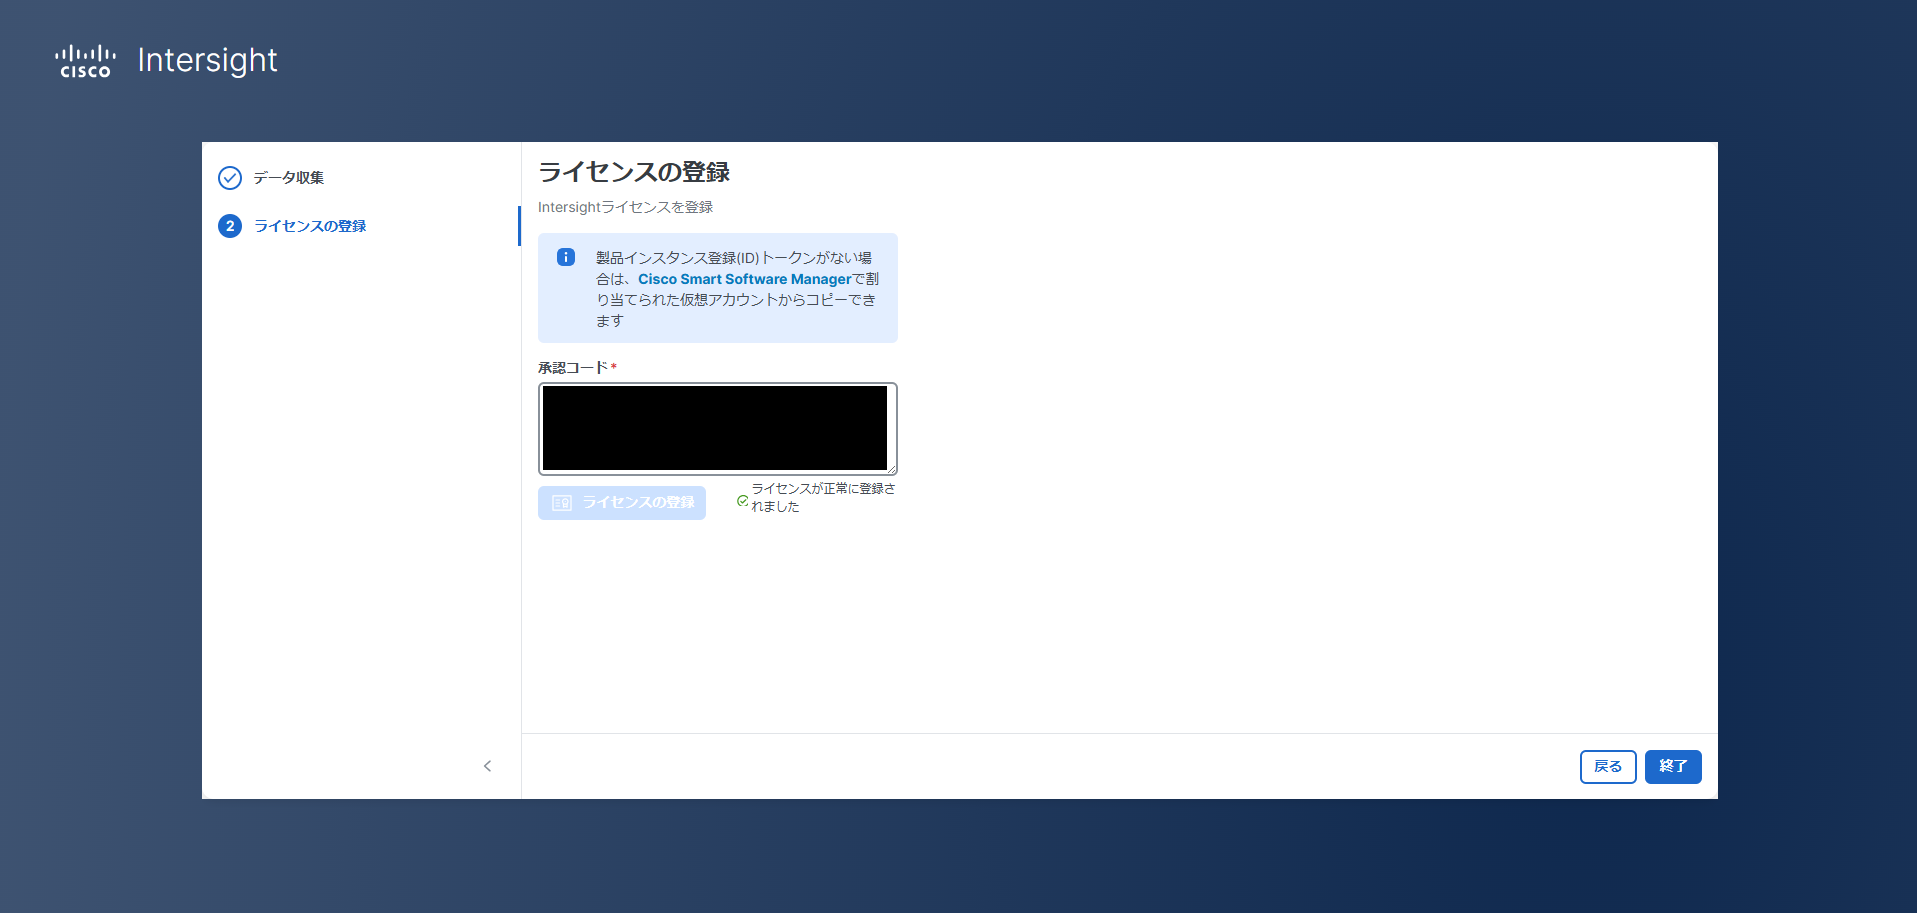Click the 承認コード field label

point(573,368)
